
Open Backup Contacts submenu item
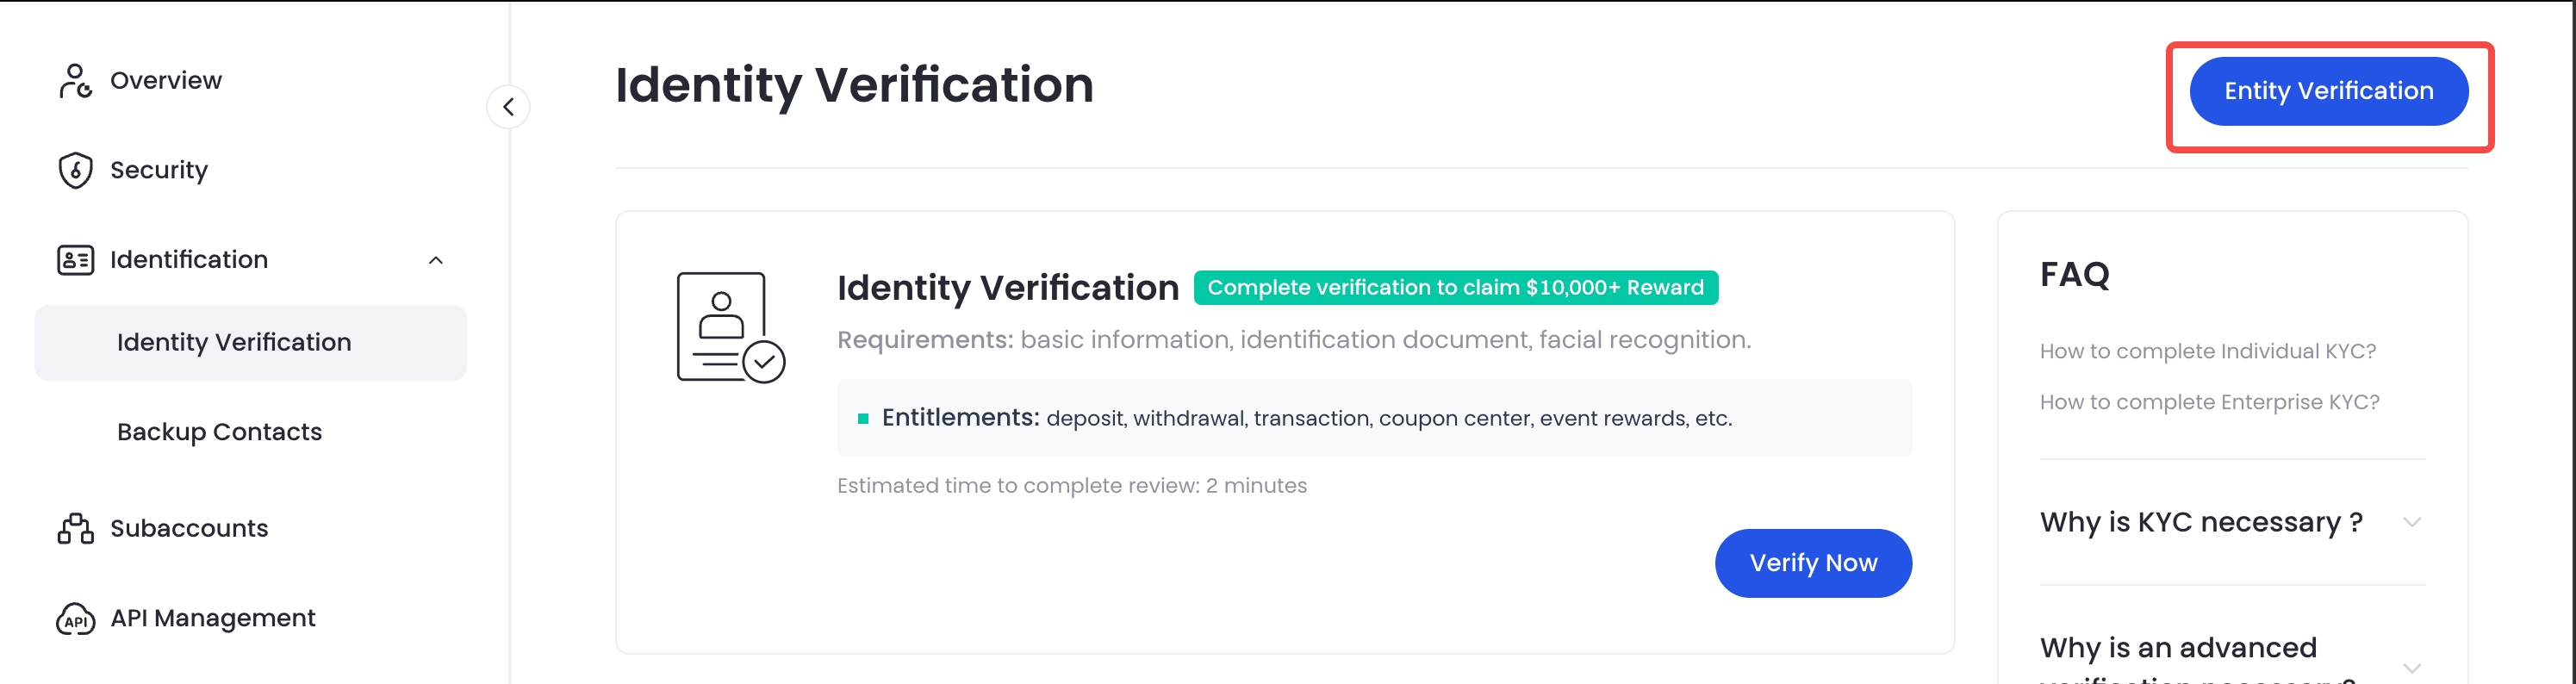(219, 432)
